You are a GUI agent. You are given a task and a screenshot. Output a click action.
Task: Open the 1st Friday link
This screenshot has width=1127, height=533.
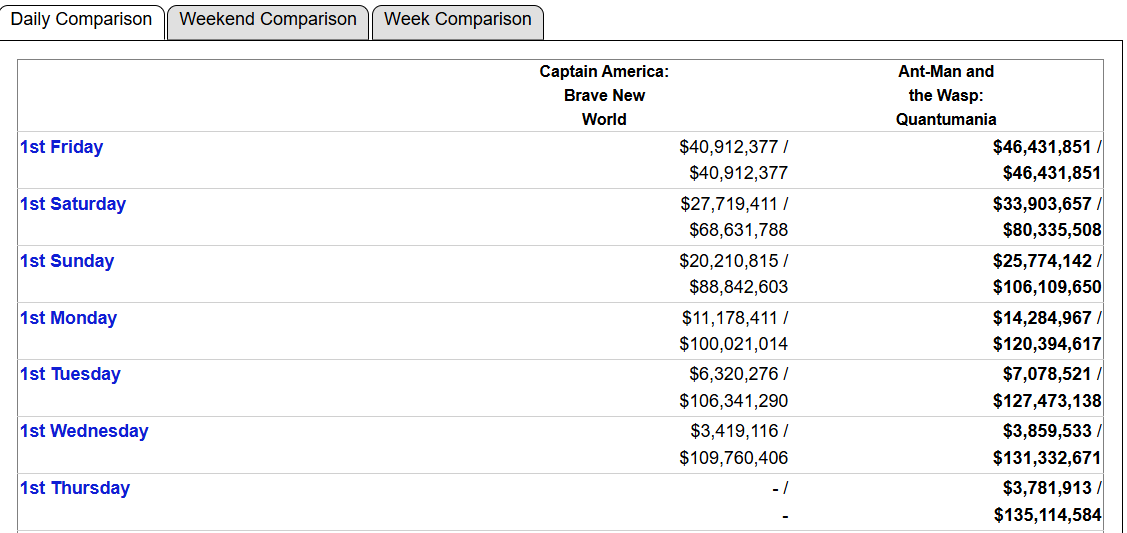[61, 147]
